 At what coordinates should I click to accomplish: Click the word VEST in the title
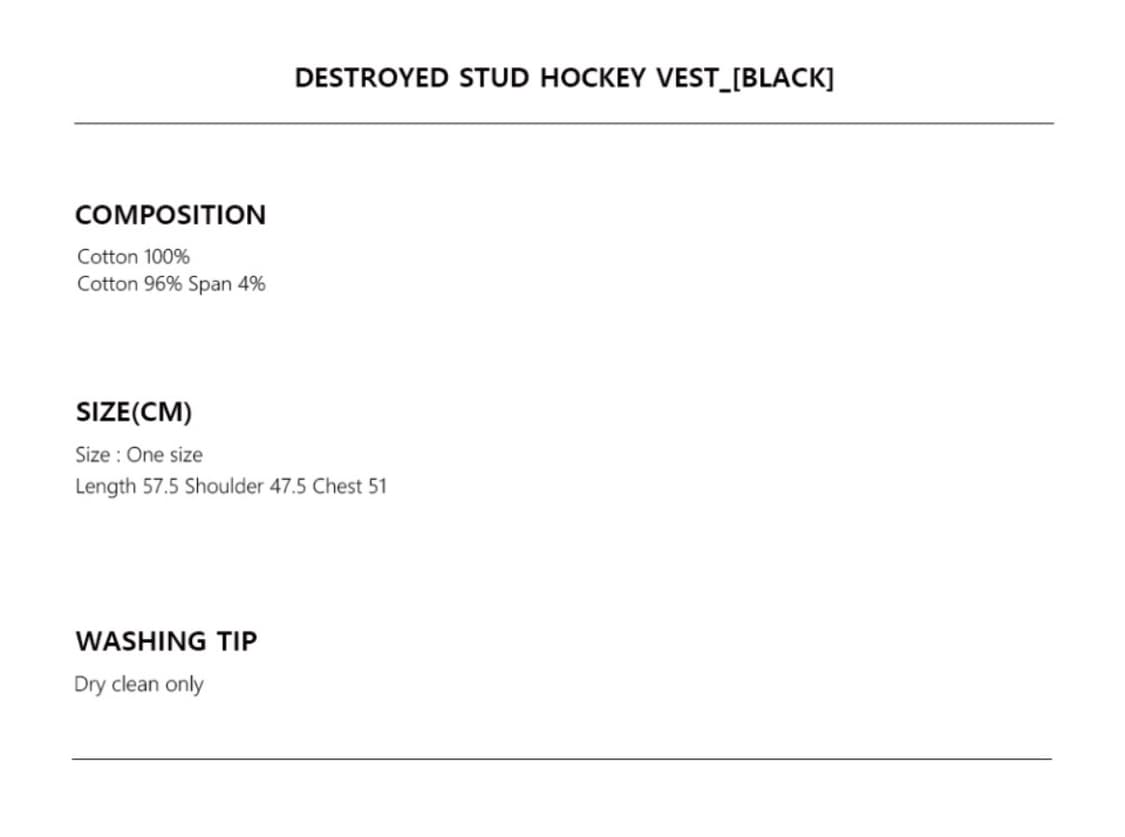click(687, 79)
